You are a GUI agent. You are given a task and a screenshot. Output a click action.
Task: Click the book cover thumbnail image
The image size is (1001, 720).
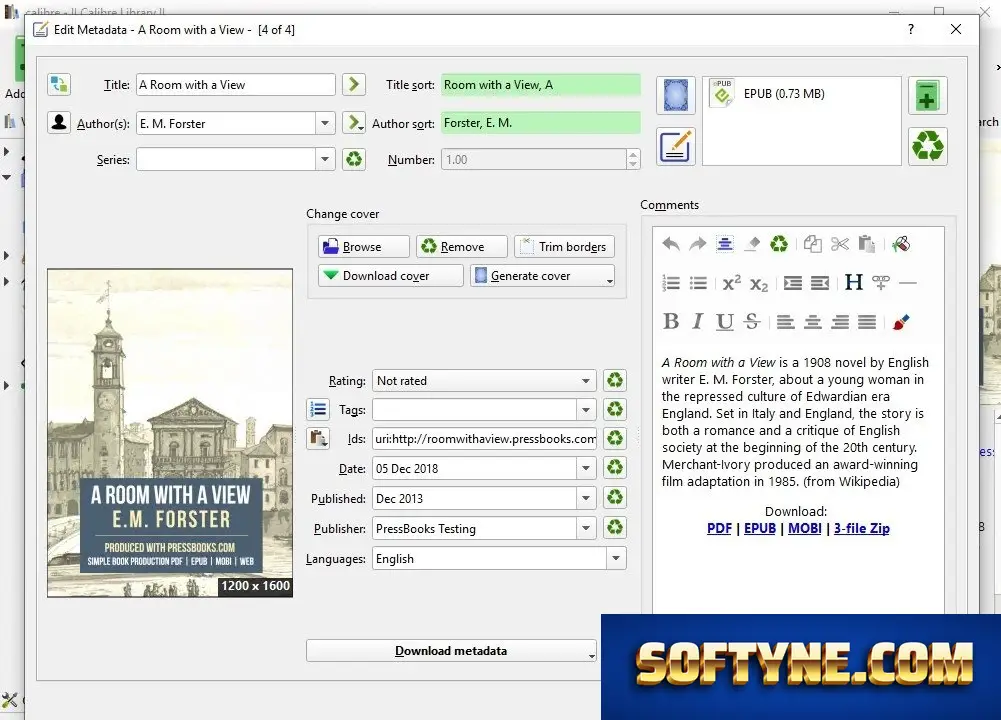pyautogui.click(x=170, y=433)
